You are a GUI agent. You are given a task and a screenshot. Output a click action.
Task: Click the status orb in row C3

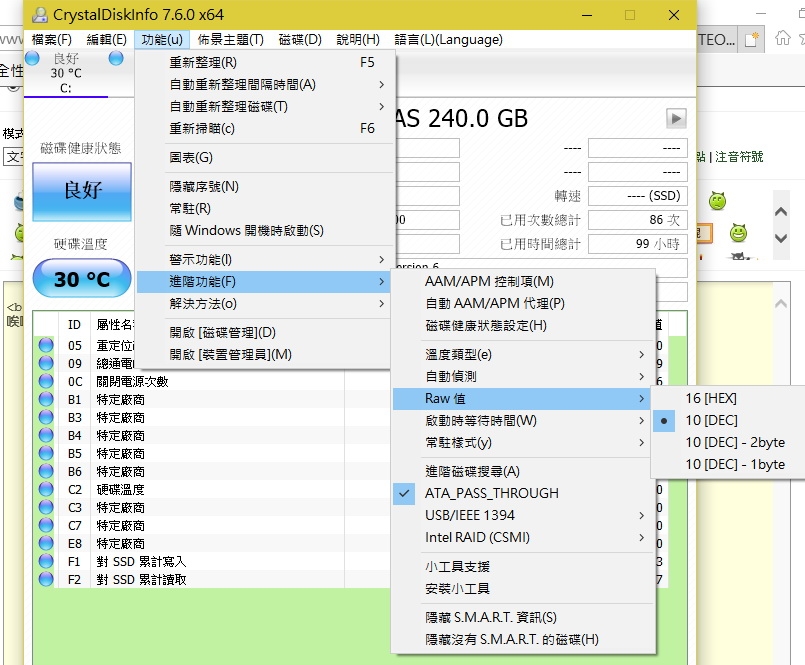click(x=46, y=507)
